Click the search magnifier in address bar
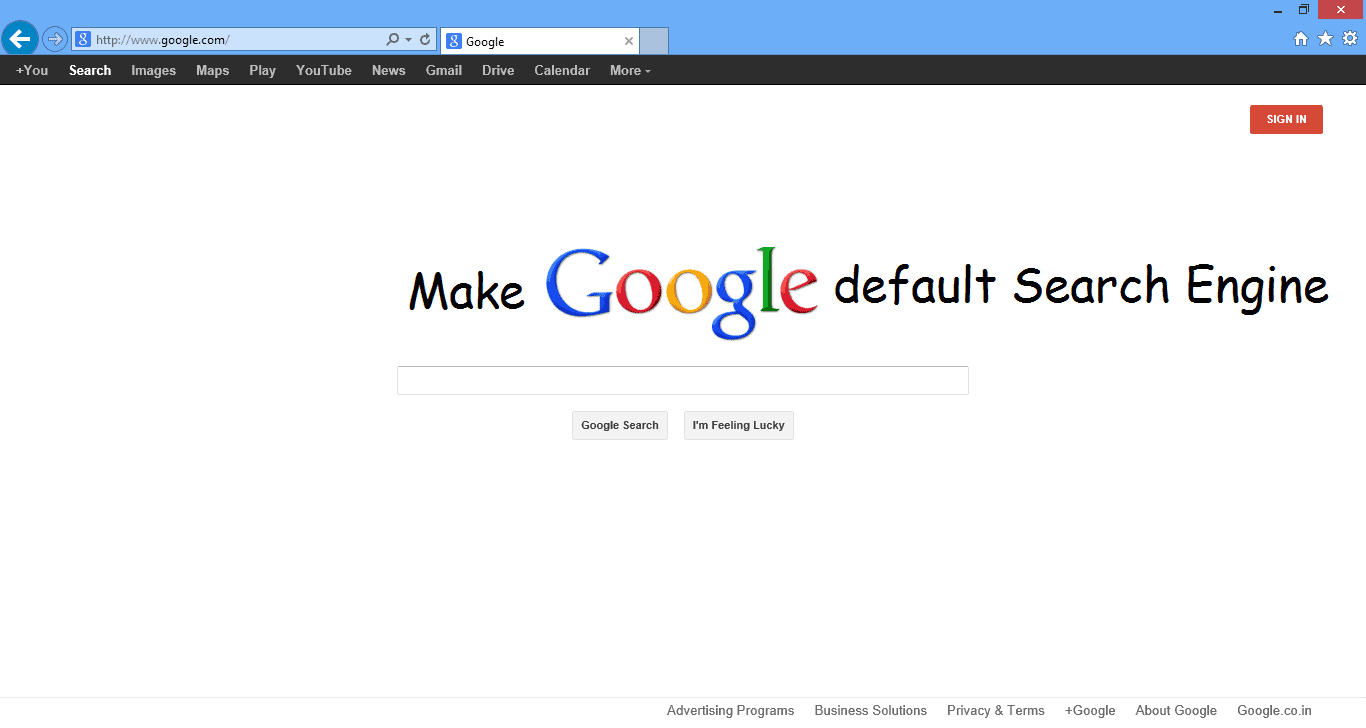This screenshot has height=728, width=1366. [x=392, y=40]
